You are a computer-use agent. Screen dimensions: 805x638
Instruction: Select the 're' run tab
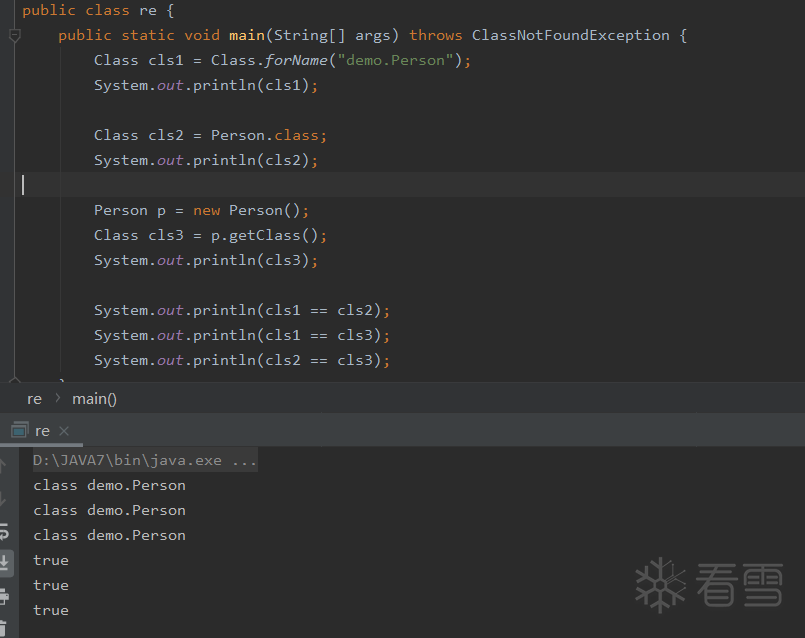42,431
